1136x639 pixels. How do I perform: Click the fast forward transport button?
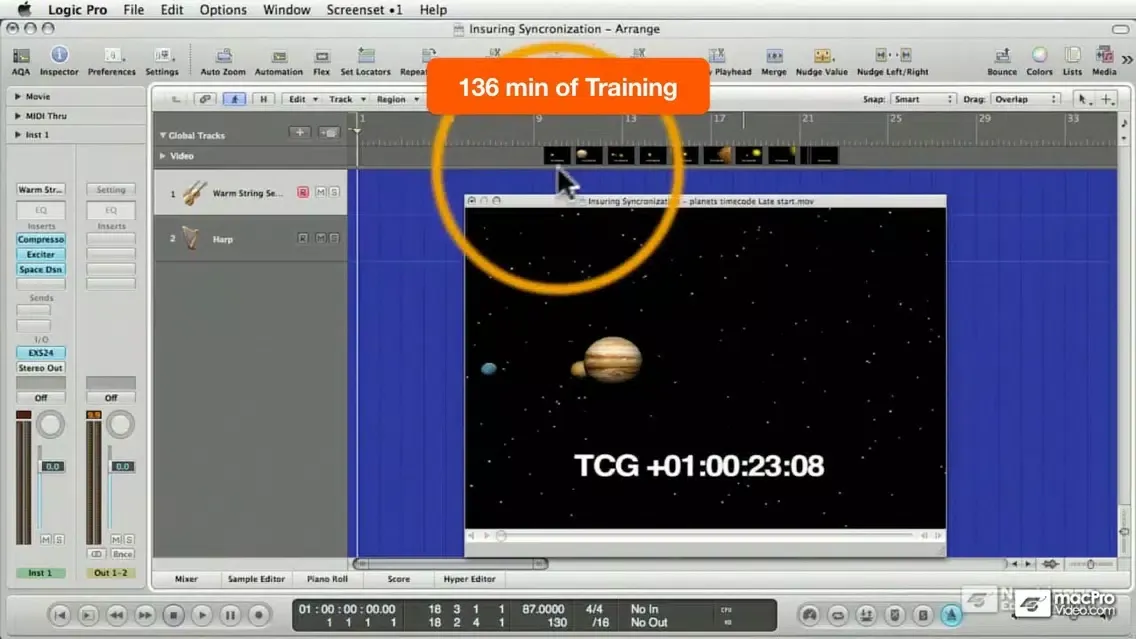[145, 615]
